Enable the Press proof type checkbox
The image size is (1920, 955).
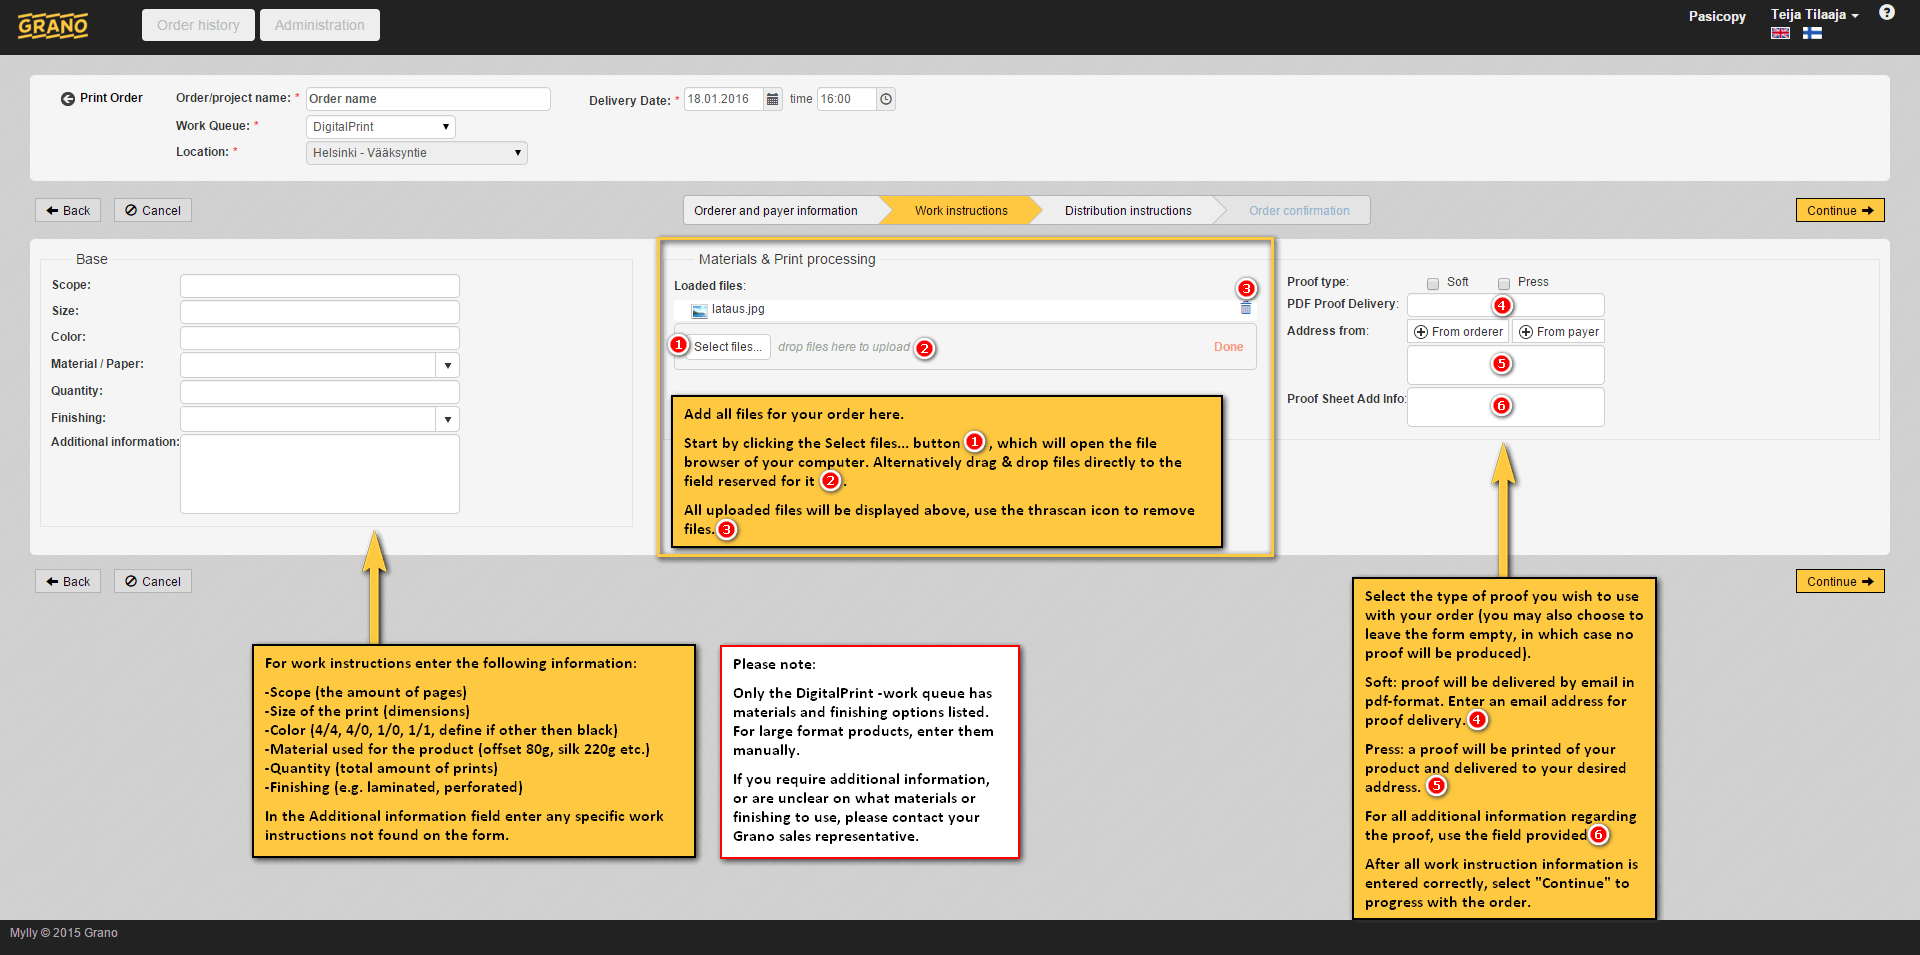[x=1504, y=283]
